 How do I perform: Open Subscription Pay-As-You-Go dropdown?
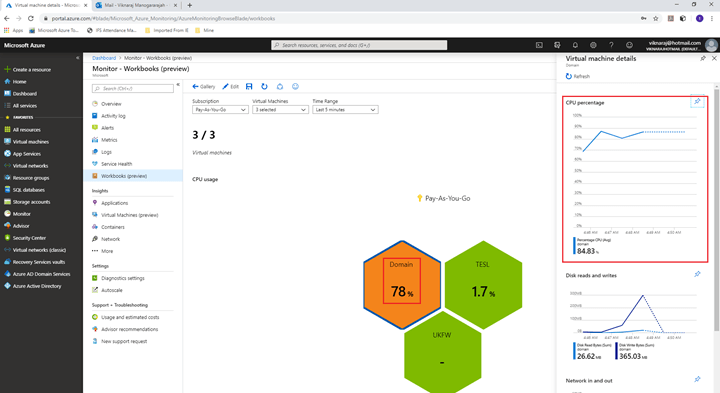tap(220, 110)
